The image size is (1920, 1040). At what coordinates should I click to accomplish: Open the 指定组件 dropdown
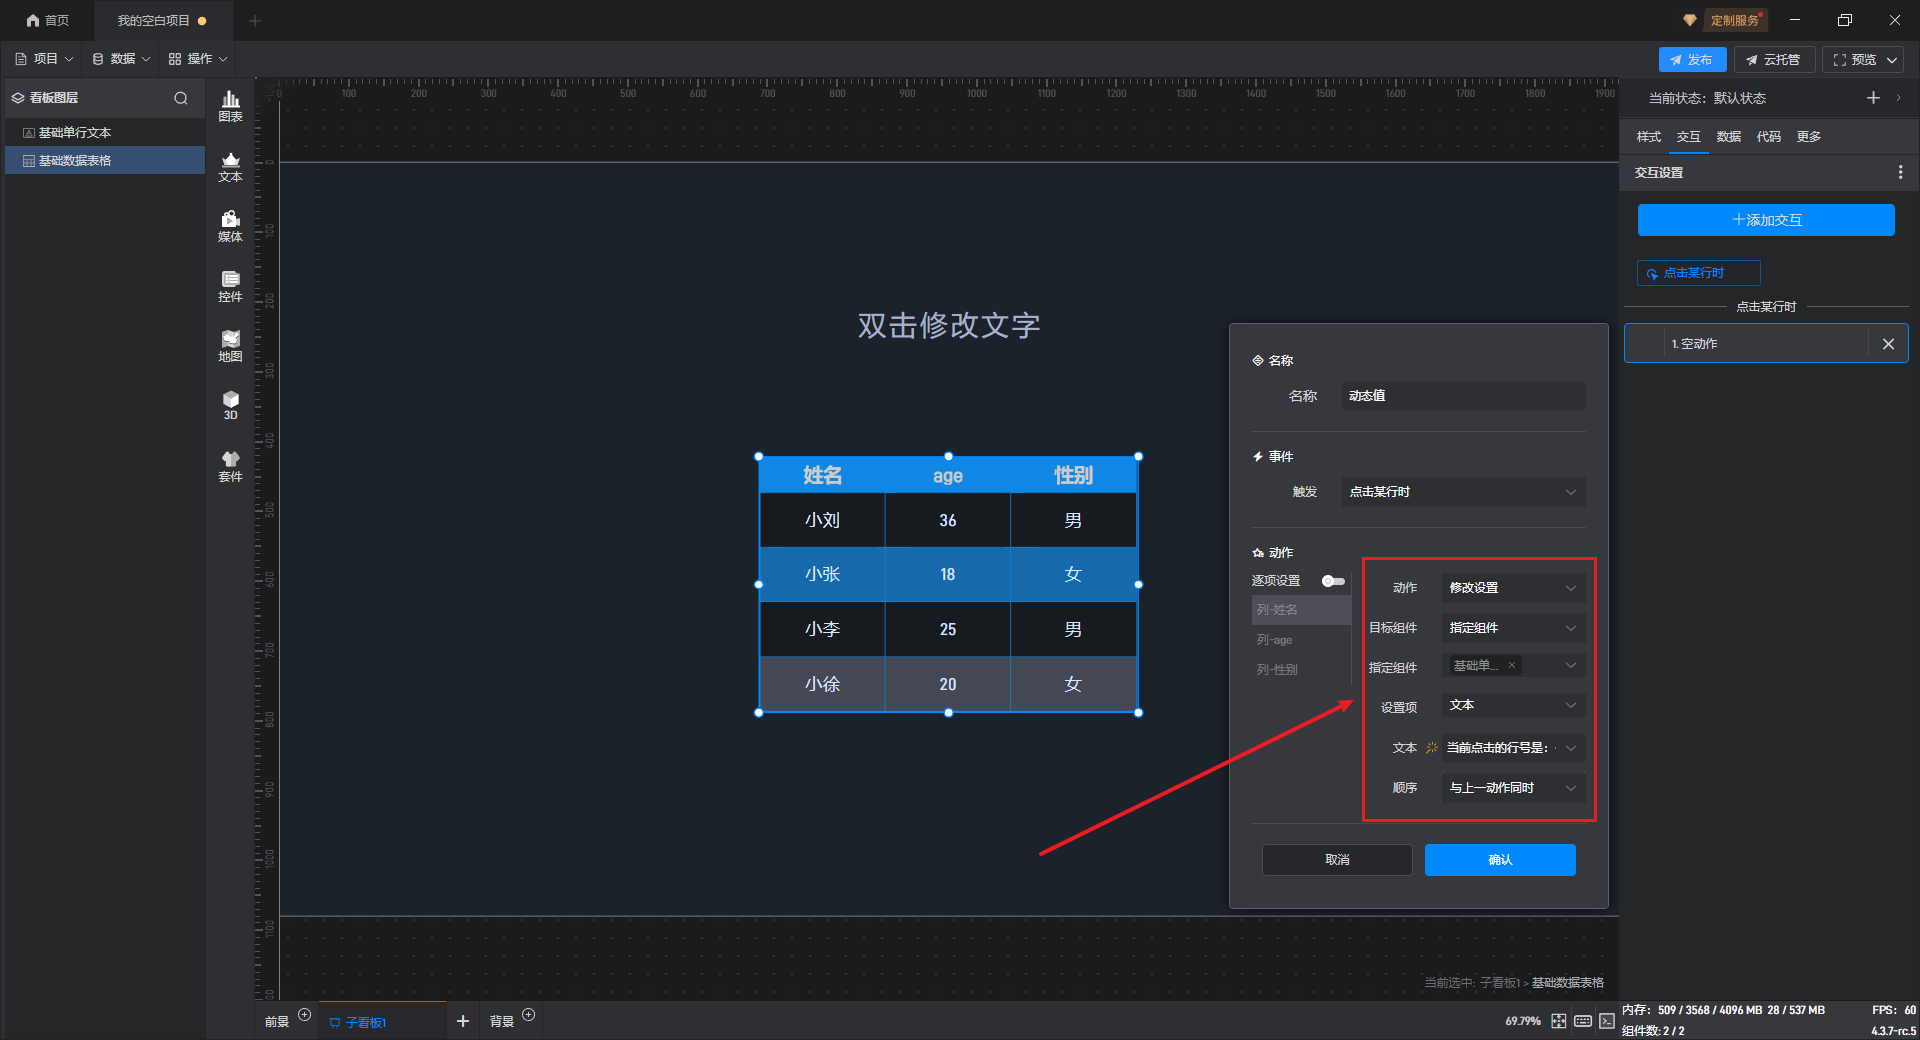click(x=1513, y=666)
